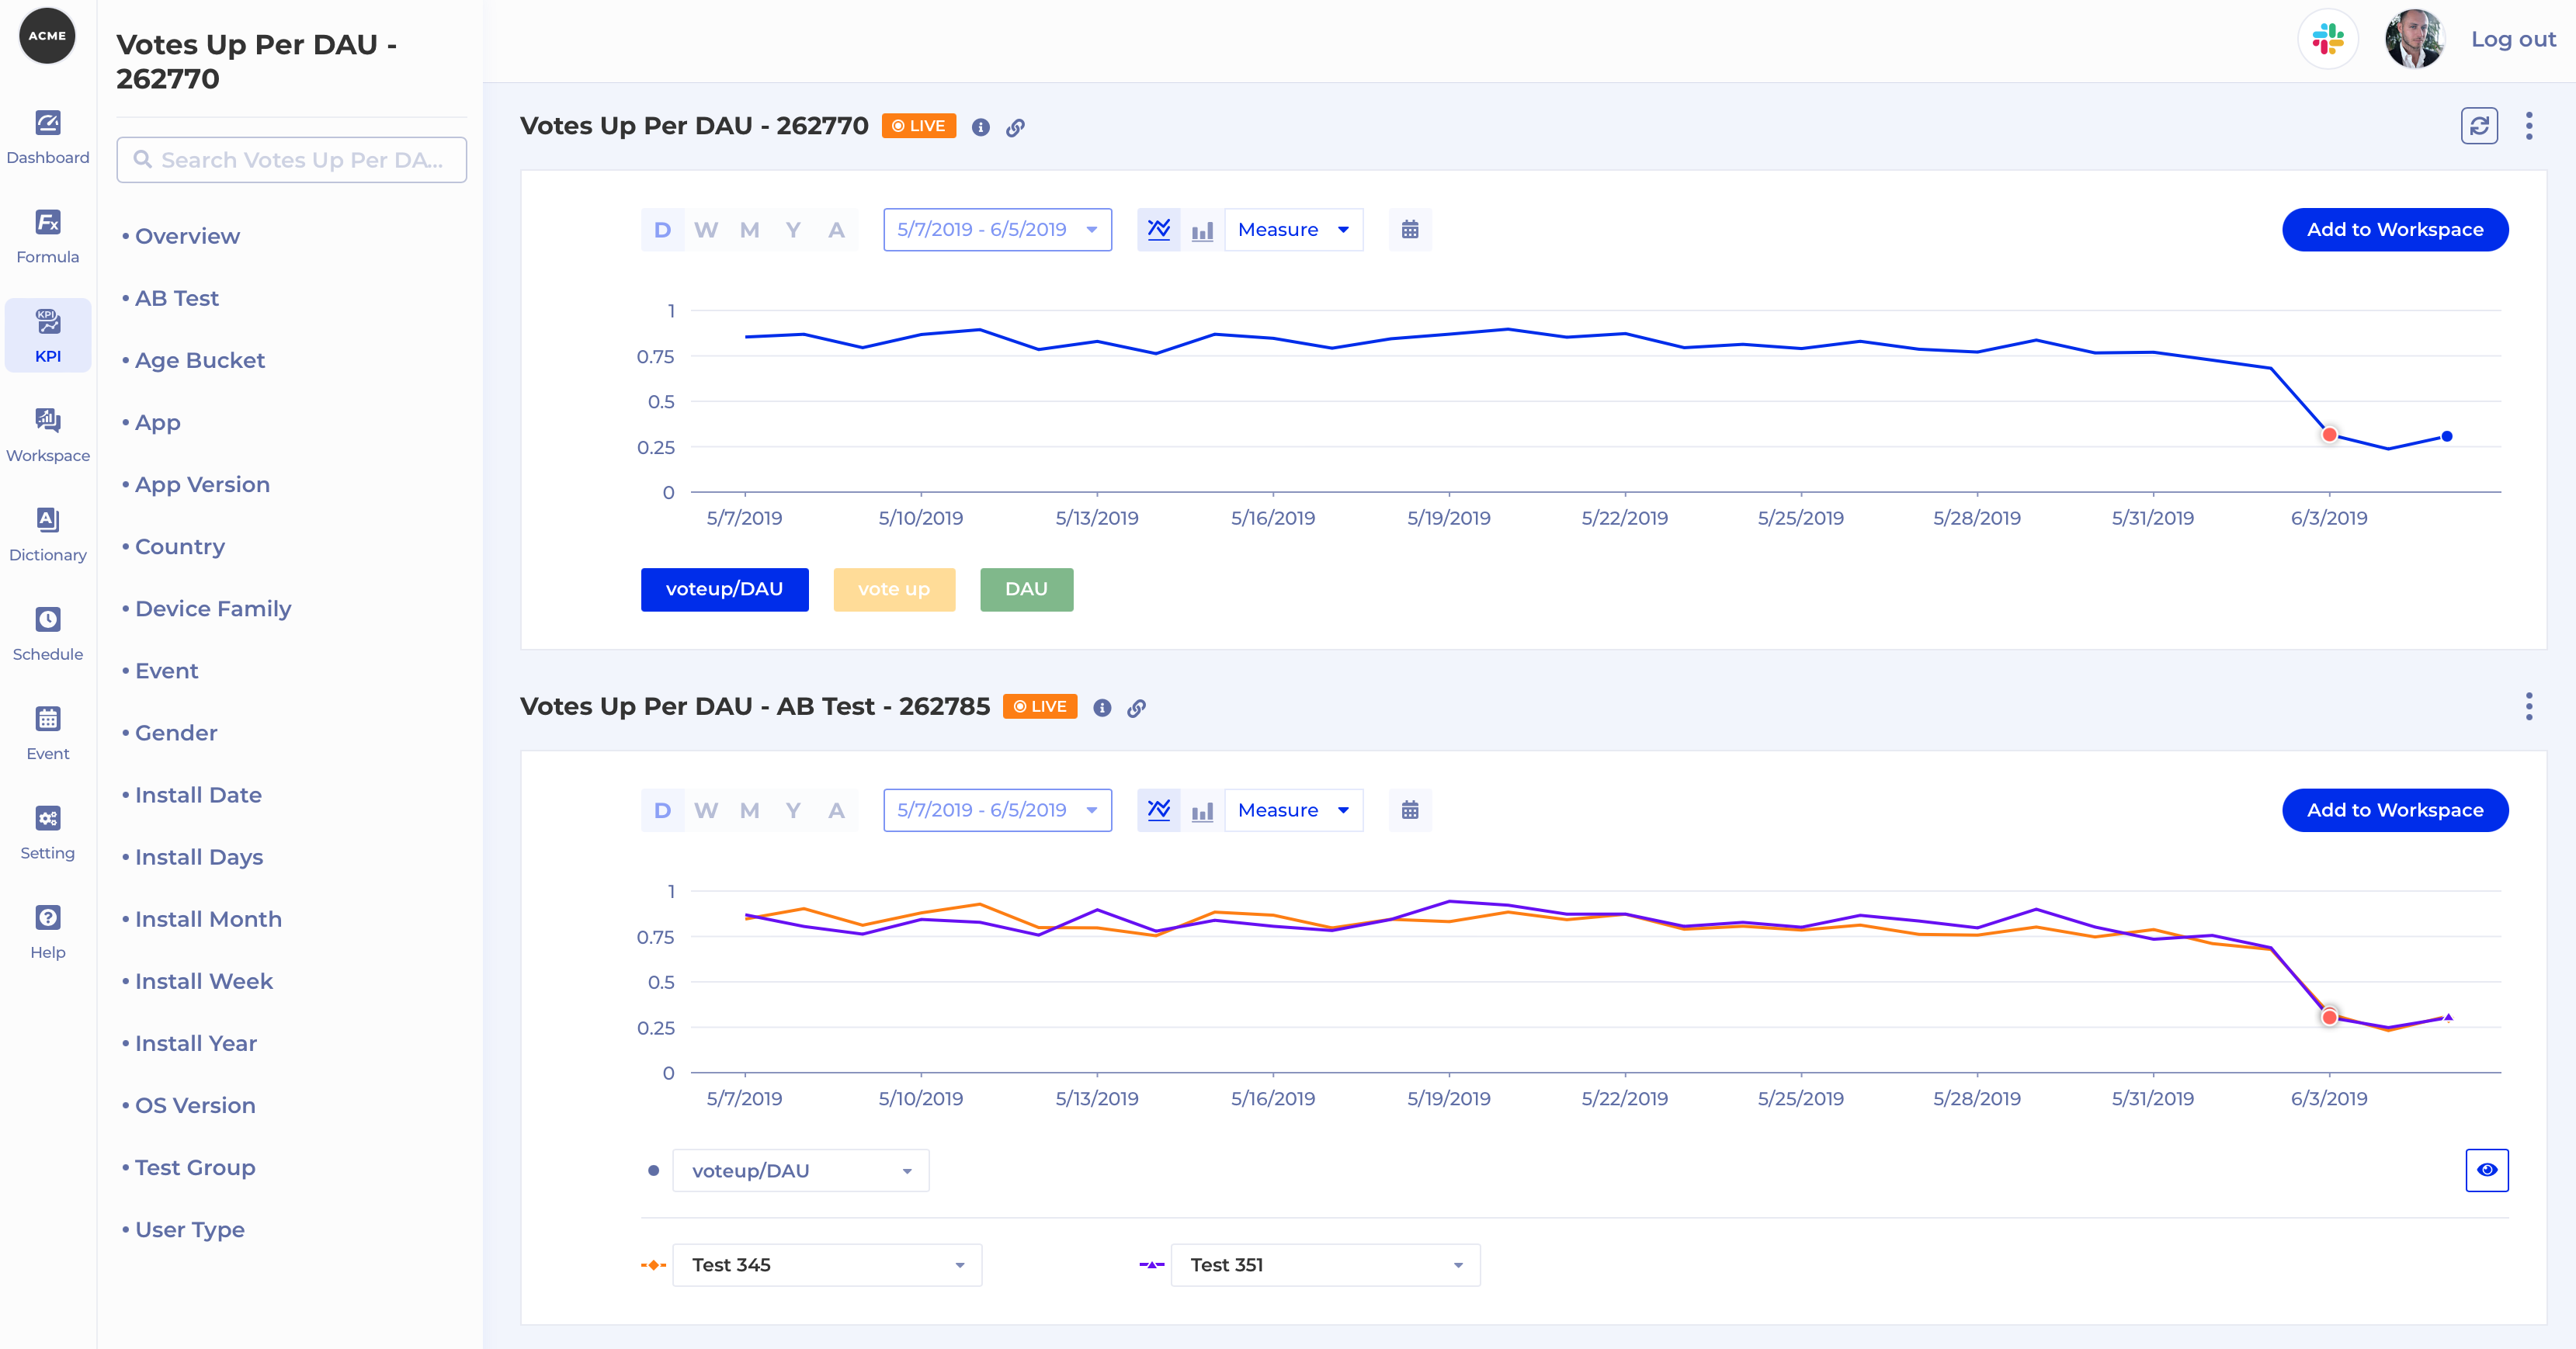Viewport: 2576px width, 1349px height.
Task: Toggle the vote up series legend
Action: click(893, 589)
